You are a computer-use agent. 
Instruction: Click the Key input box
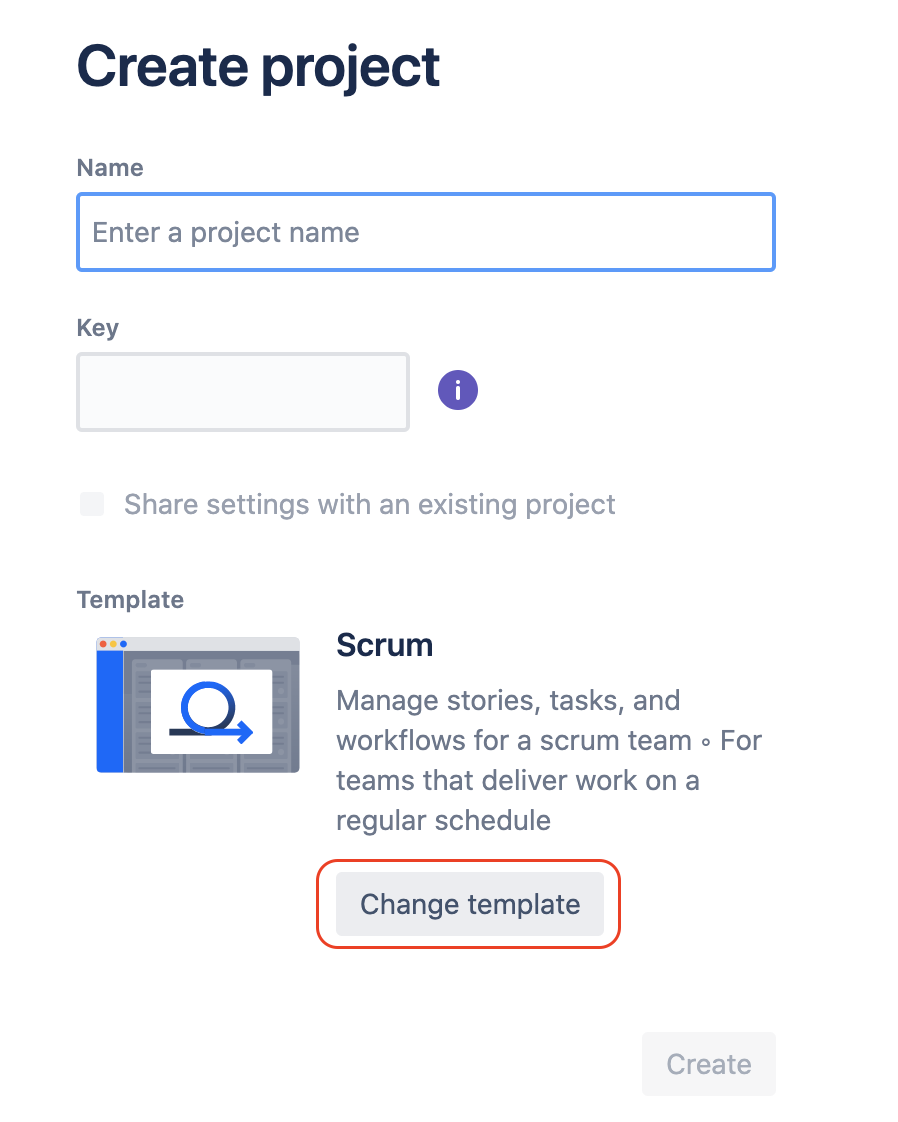coord(242,391)
